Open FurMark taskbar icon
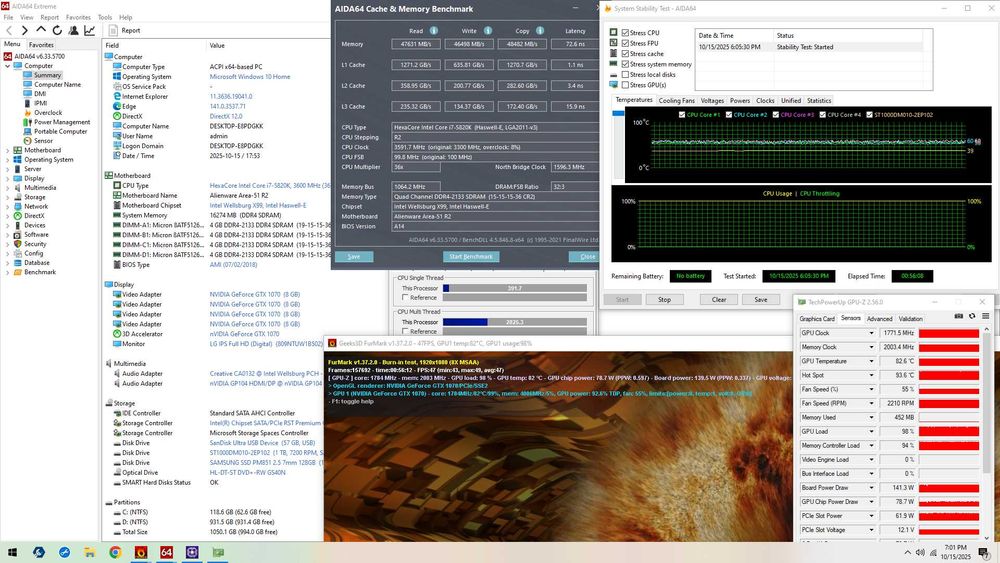Viewport: 1000px width, 563px height. pyautogui.click(x=141, y=552)
